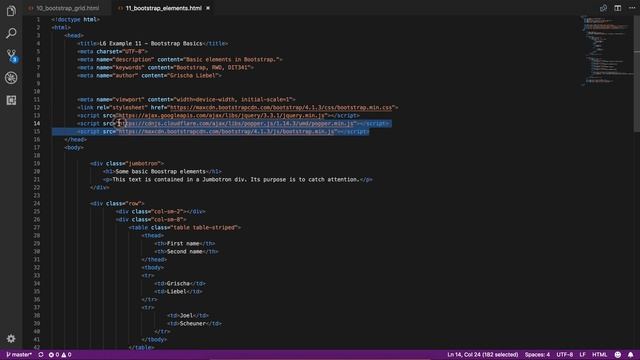The height and width of the screenshot is (360, 640).
Task: Follow the popper.min.js cloudflare URL
Action: [x=237, y=123]
